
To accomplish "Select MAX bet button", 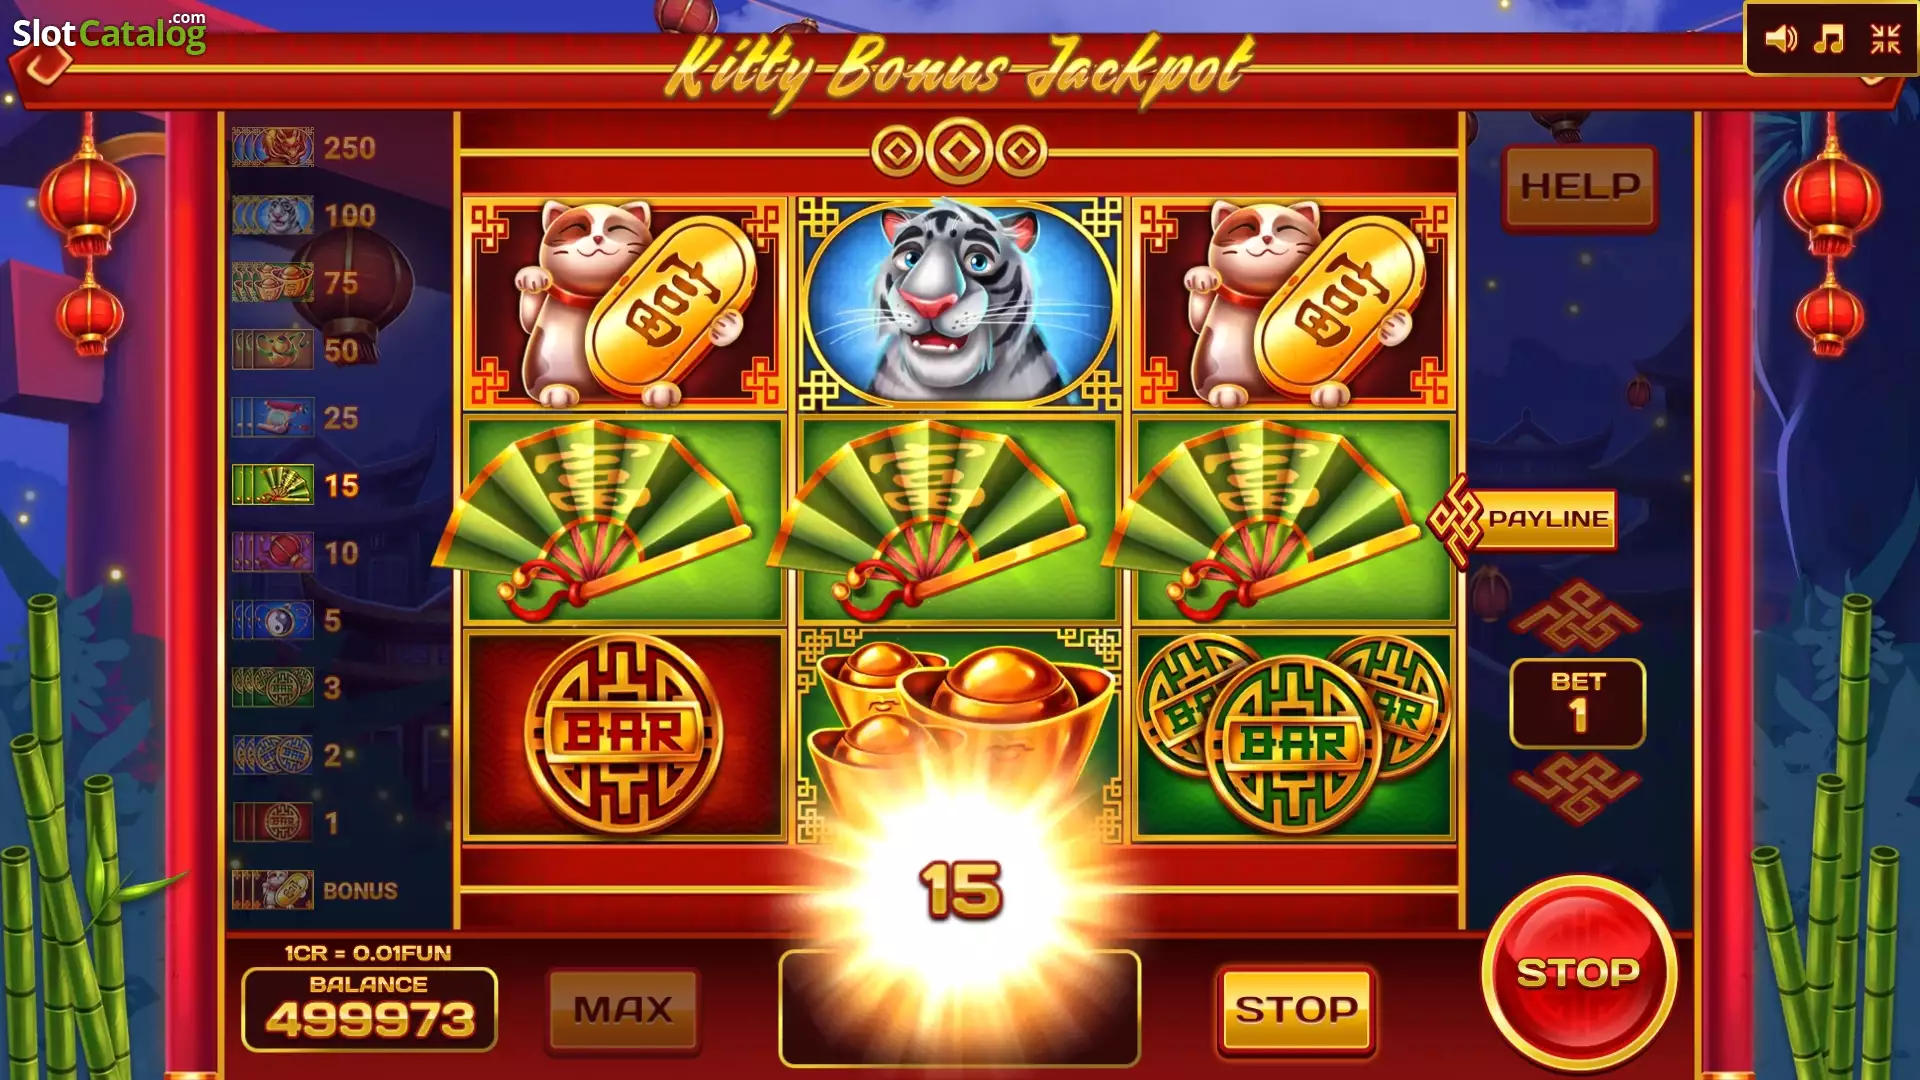I will [623, 1010].
